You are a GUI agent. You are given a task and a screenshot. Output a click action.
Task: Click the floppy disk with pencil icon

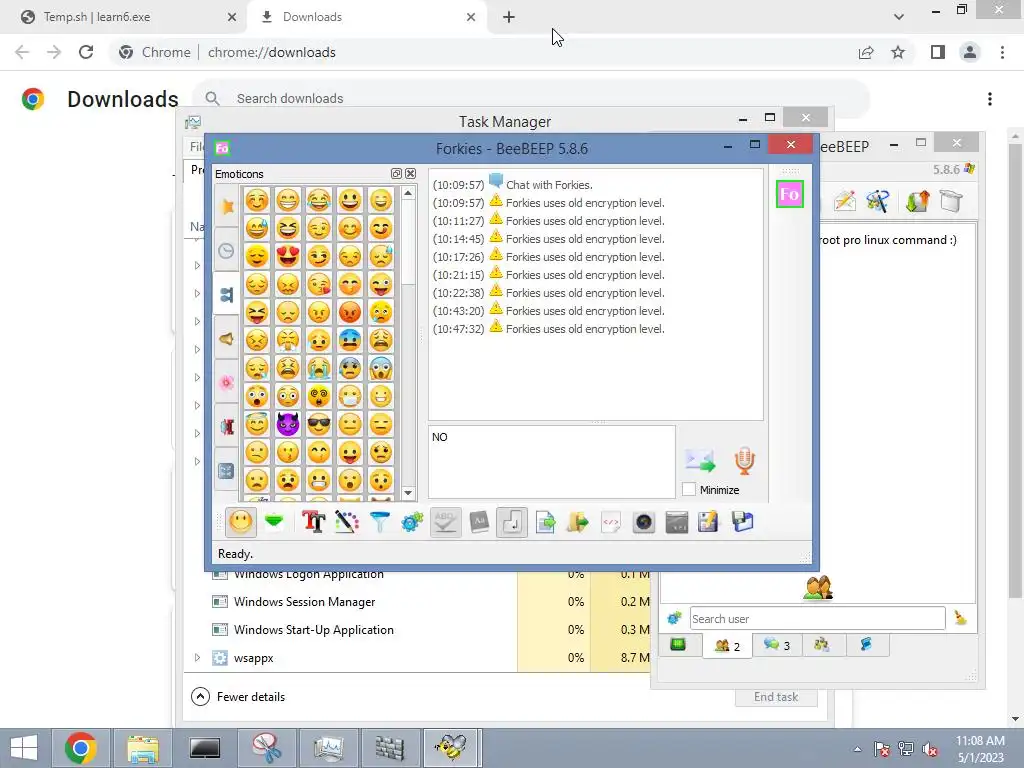[x=709, y=522]
